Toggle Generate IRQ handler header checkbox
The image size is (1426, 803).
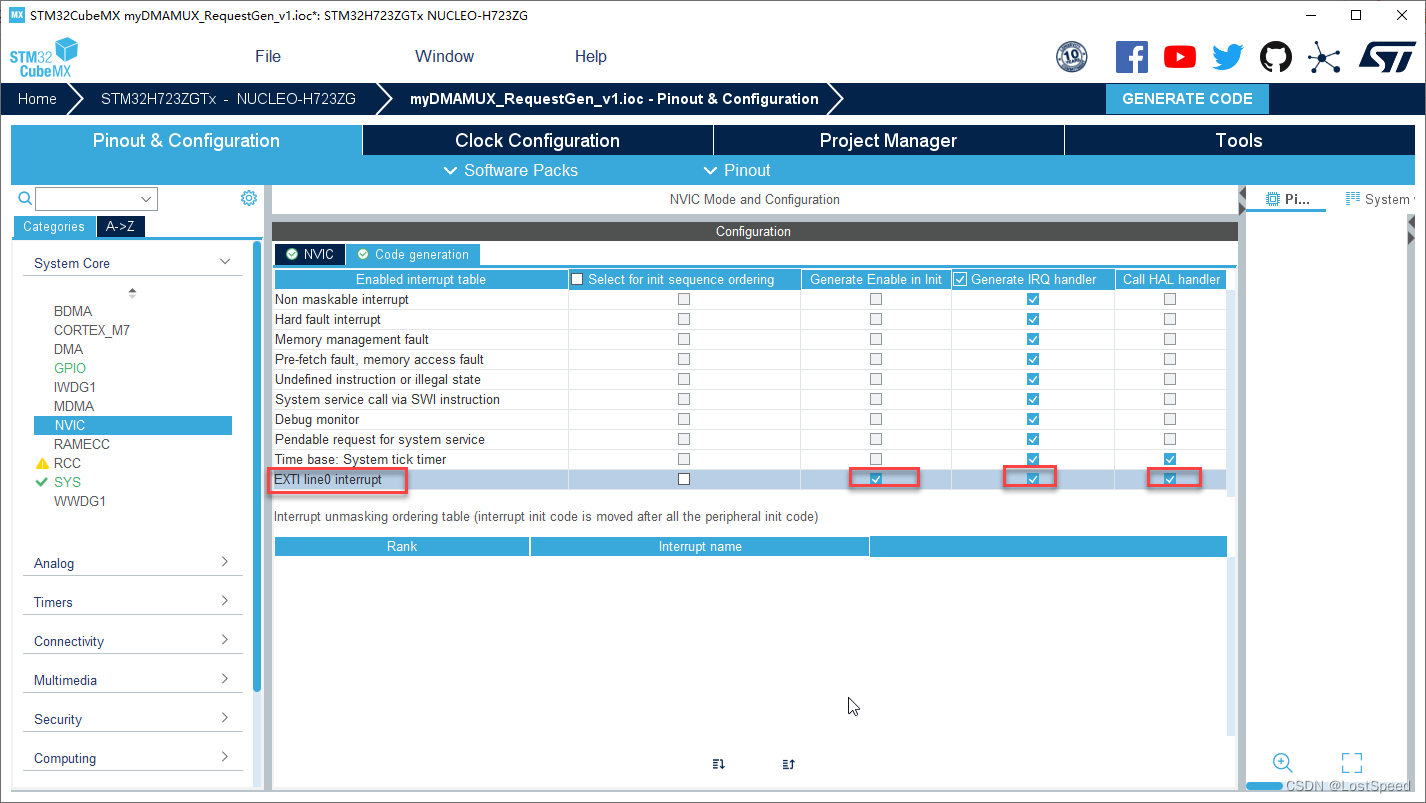[960, 279]
